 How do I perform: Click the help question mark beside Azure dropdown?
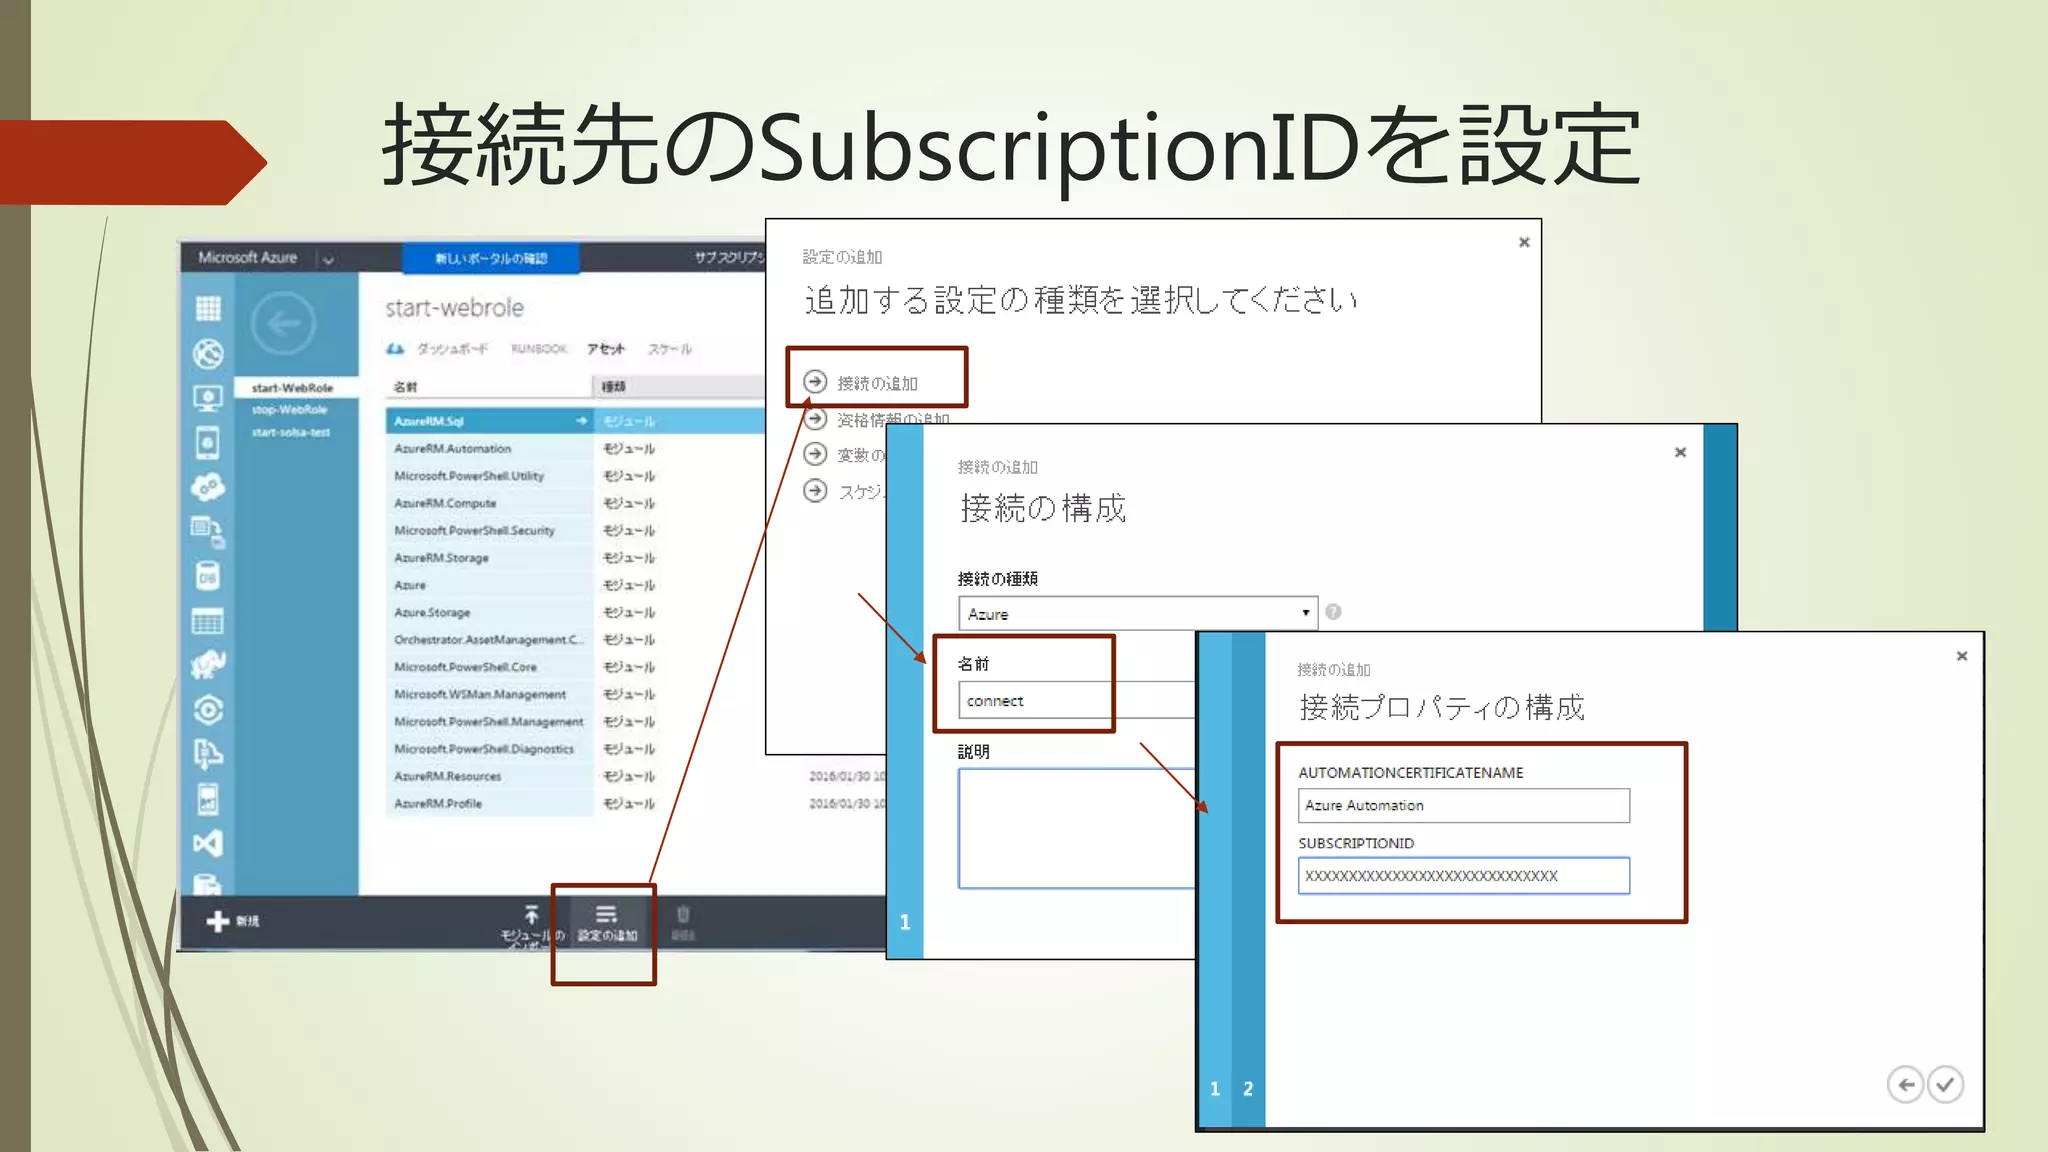[1333, 612]
